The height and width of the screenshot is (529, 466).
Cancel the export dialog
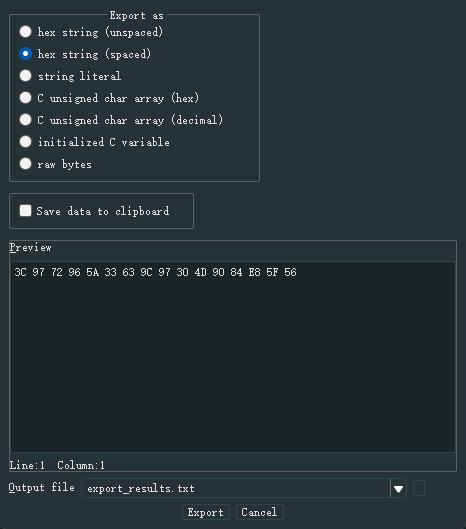259,512
